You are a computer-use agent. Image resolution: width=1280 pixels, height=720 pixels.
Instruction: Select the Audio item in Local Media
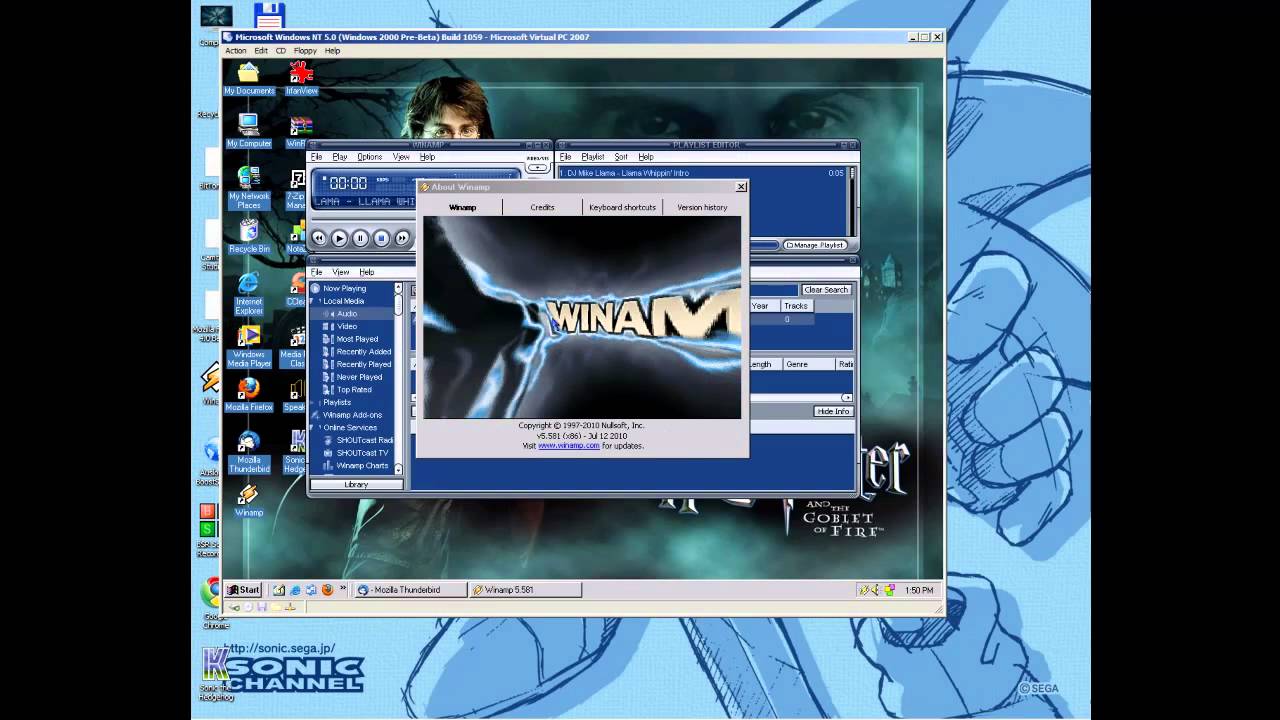click(346, 314)
